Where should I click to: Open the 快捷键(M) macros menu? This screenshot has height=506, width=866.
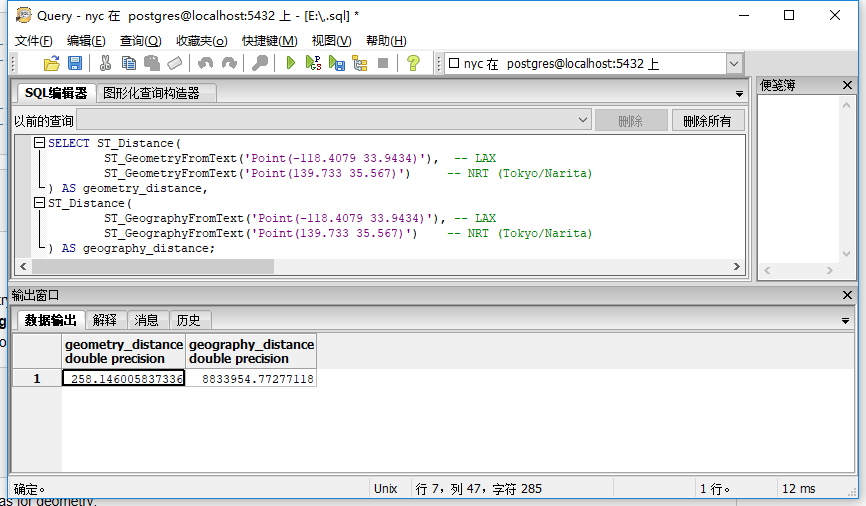pyautogui.click(x=270, y=41)
